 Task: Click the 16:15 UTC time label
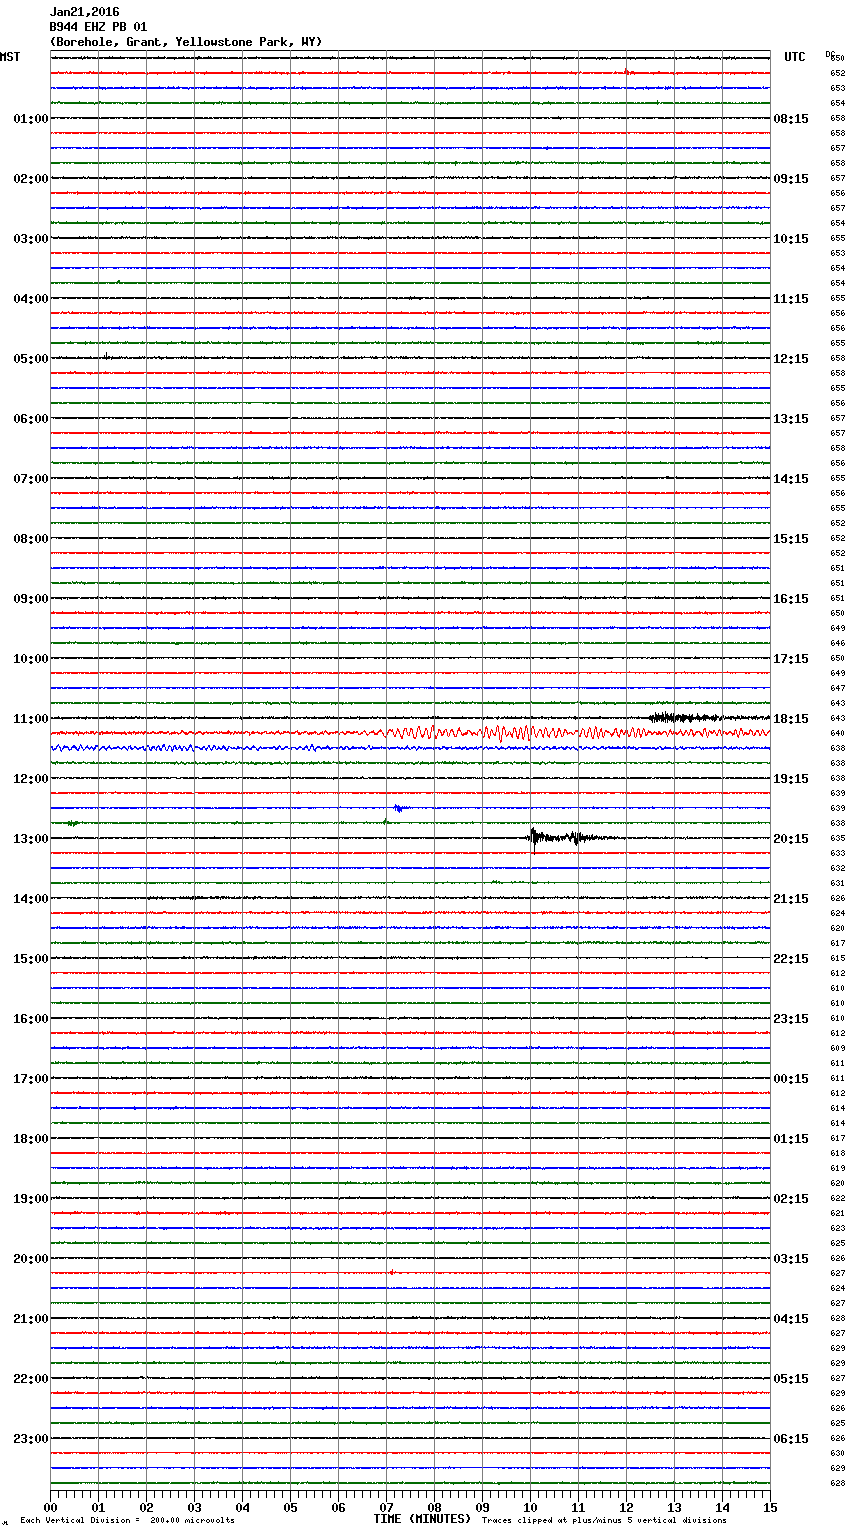point(791,599)
